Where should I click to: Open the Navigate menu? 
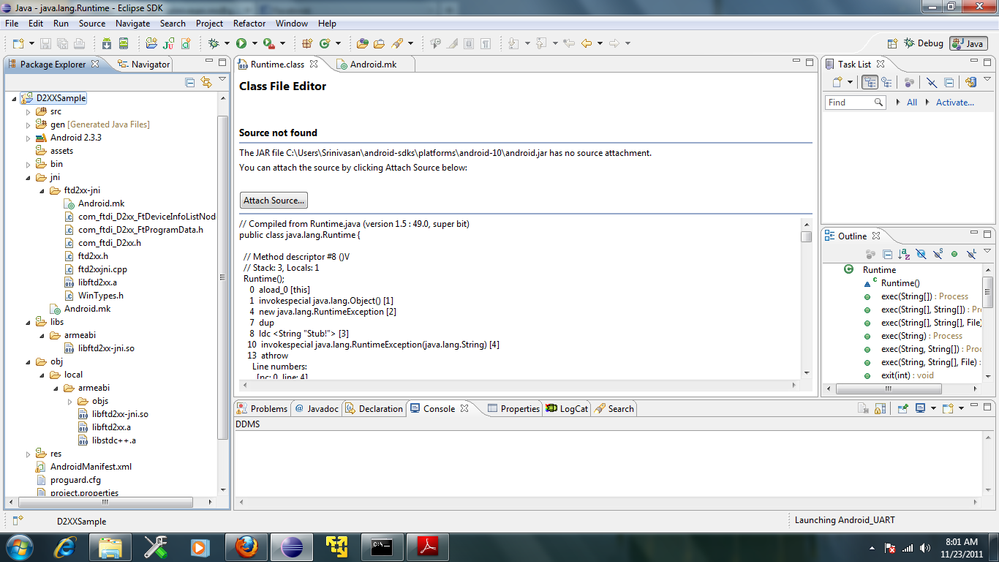[133, 24]
